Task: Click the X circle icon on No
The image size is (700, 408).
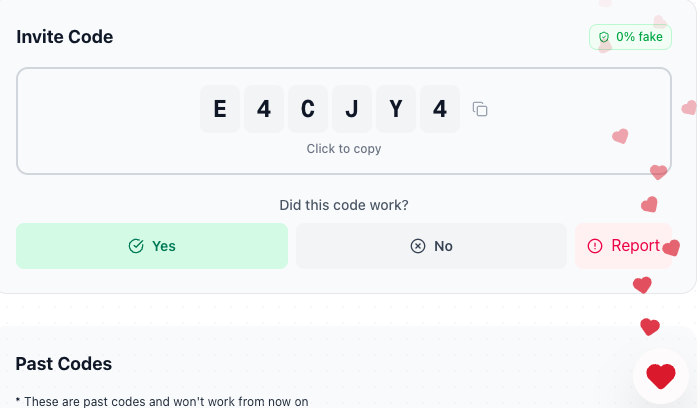Action: tap(418, 246)
